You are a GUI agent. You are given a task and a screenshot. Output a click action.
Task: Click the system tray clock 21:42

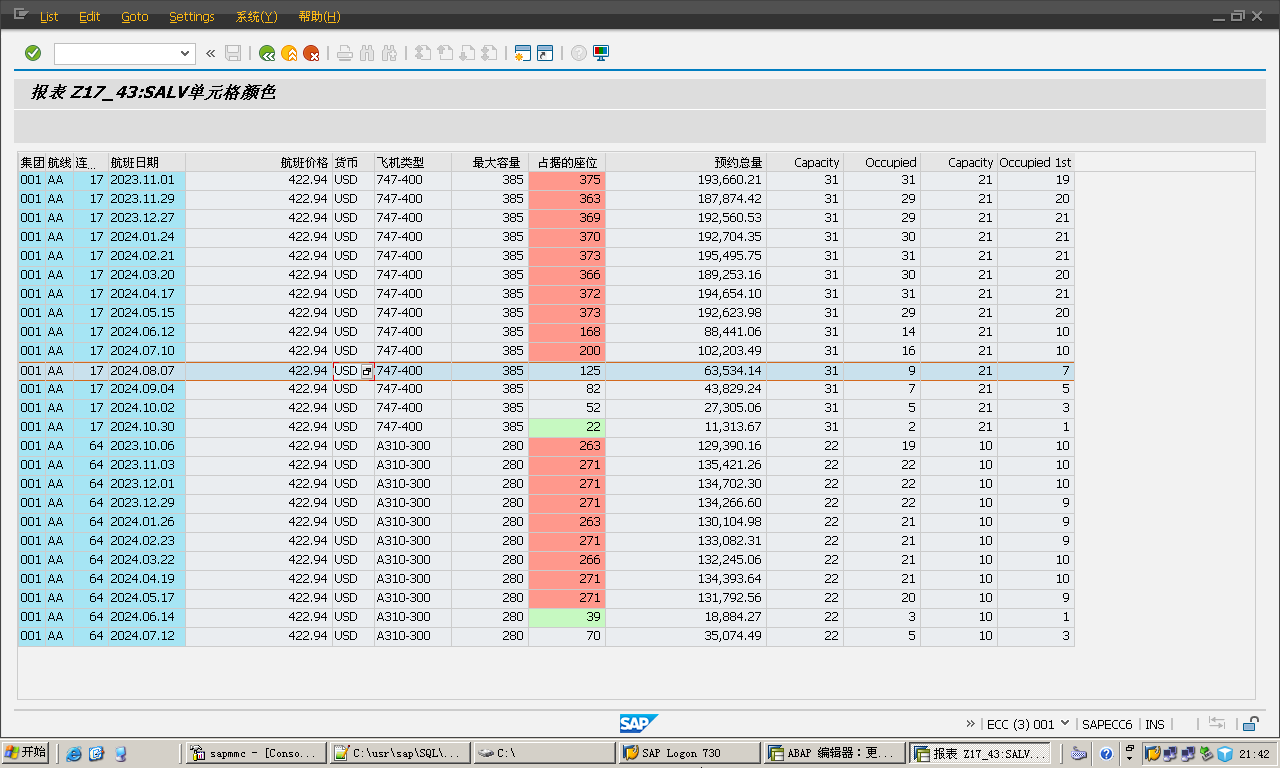tap(1254, 754)
